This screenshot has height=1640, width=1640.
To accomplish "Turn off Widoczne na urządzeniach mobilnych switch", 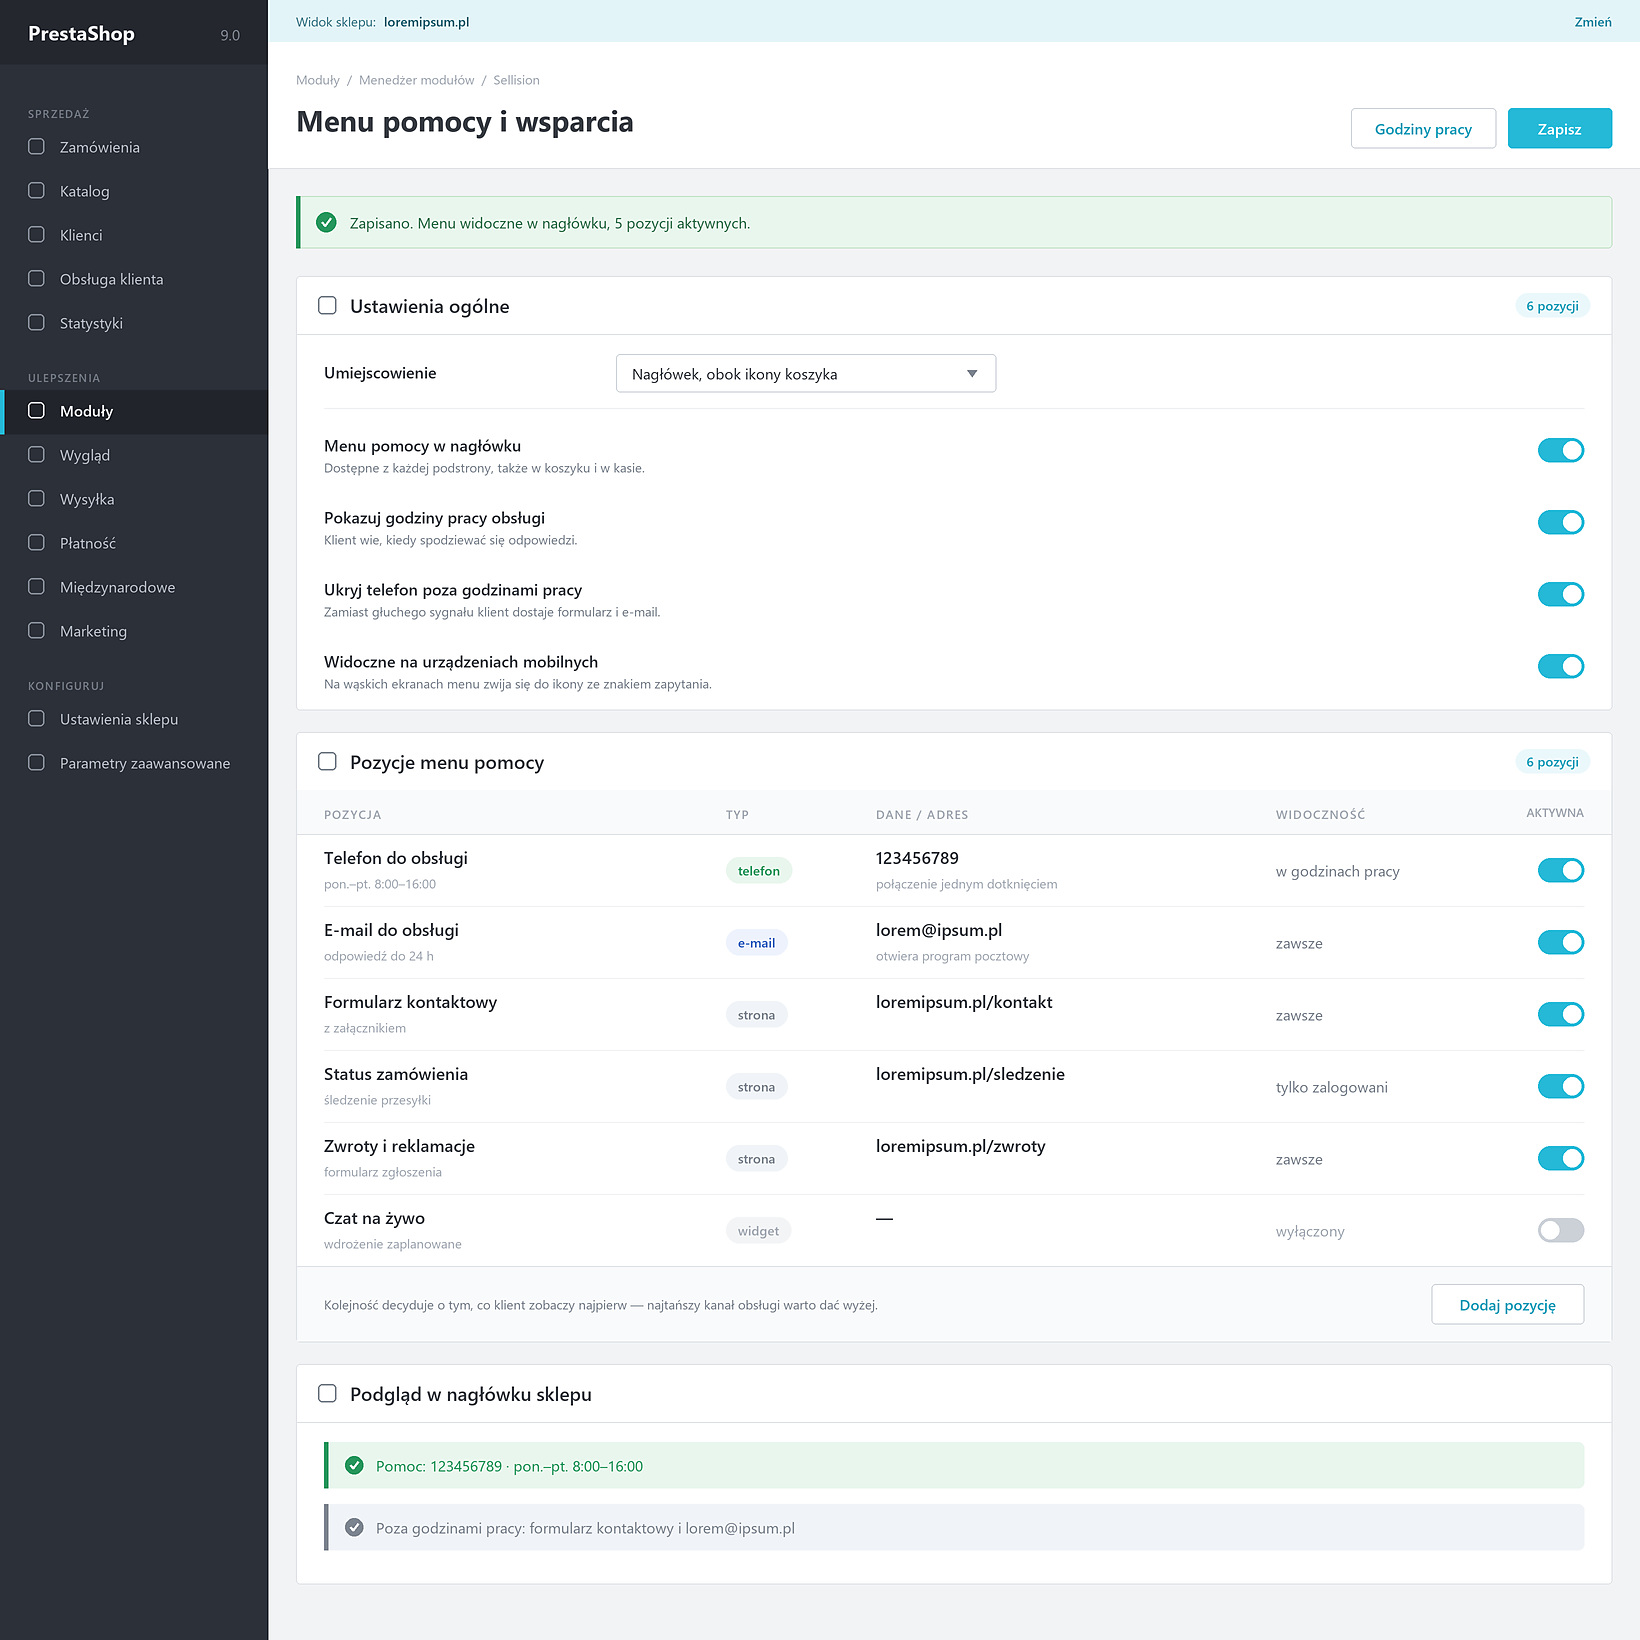I will [1560, 667].
